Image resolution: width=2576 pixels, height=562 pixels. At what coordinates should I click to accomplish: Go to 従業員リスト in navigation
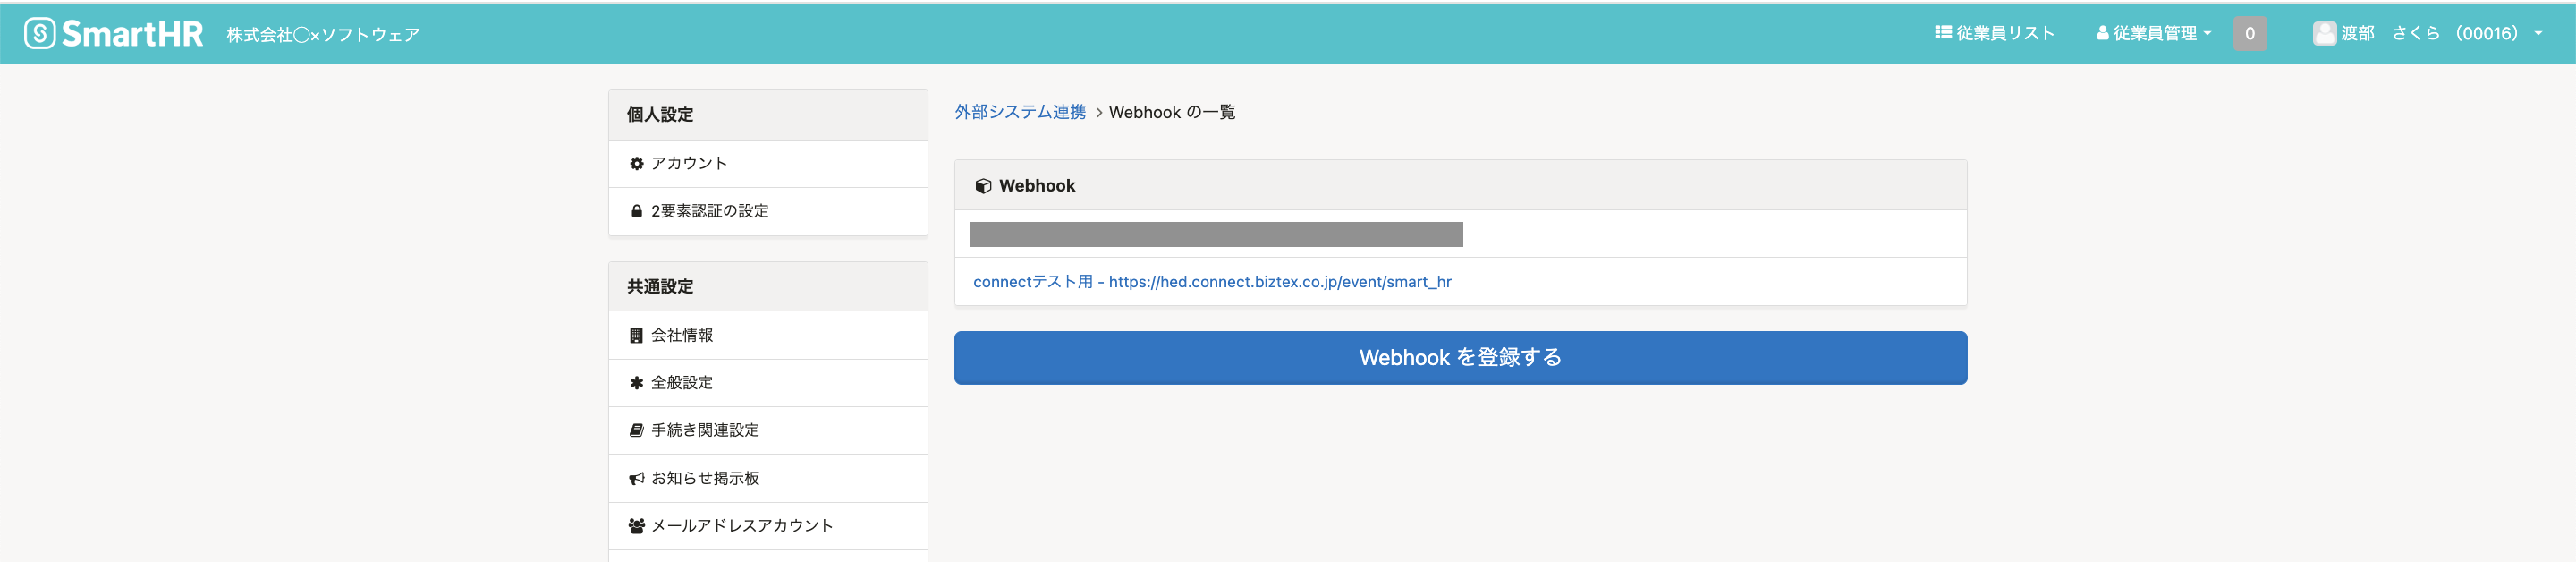(1994, 34)
